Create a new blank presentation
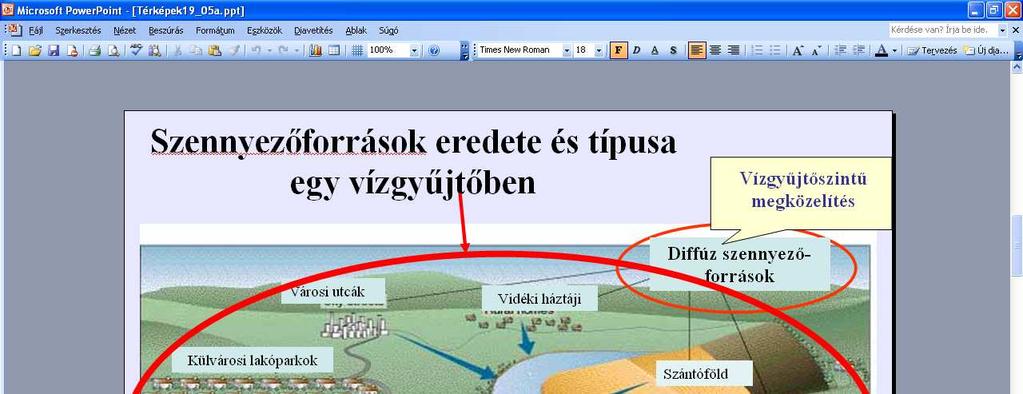The width and height of the screenshot is (1023, 394). click(16, 50)
